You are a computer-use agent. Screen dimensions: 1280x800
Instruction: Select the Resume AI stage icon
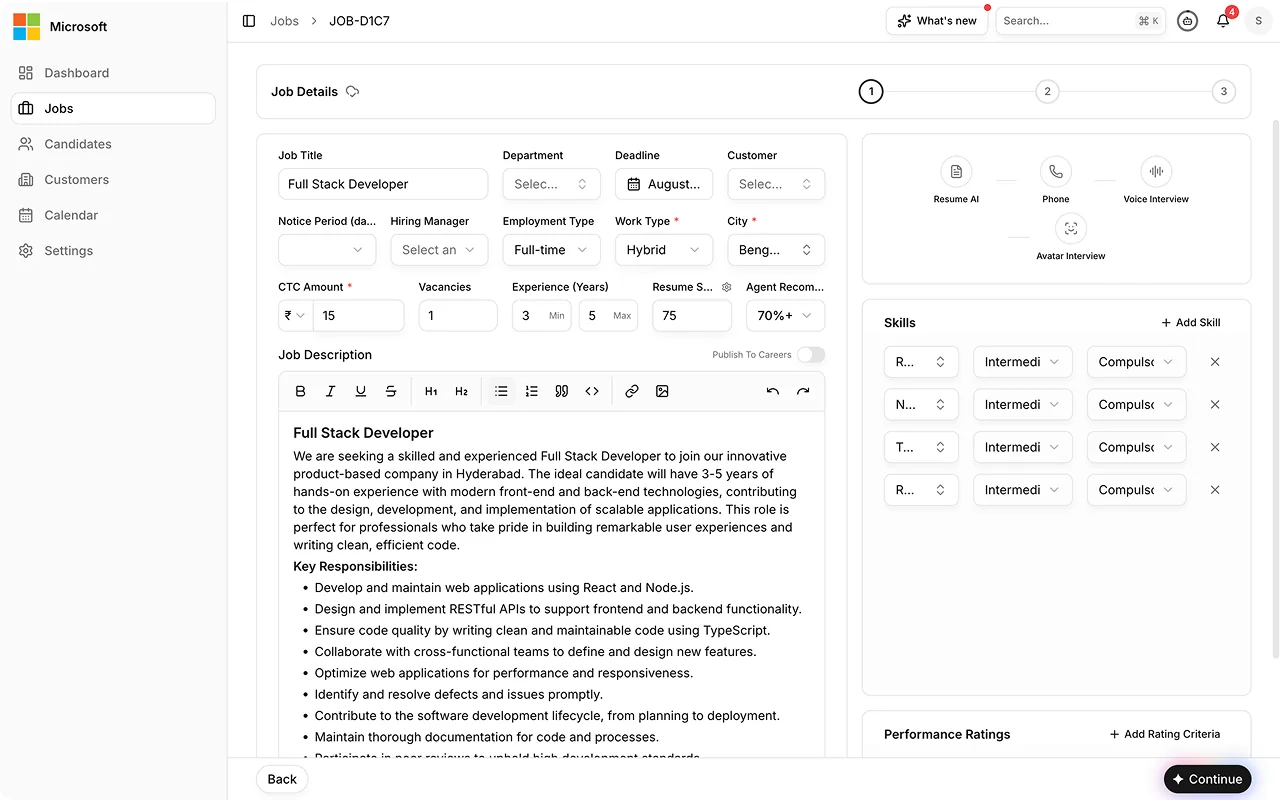(x=956, y=172)
